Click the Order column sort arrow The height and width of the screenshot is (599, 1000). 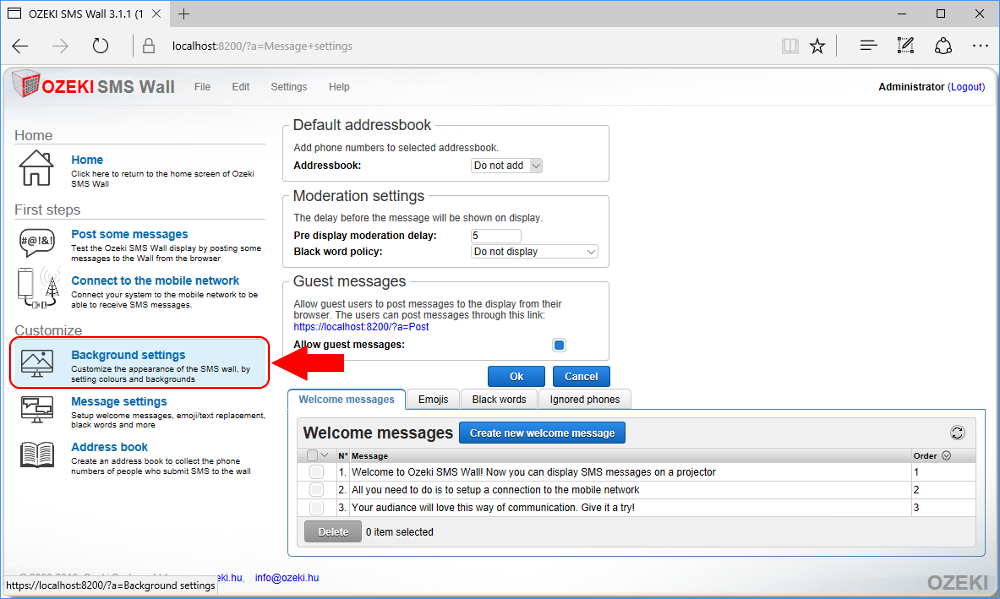coord(946,455)
